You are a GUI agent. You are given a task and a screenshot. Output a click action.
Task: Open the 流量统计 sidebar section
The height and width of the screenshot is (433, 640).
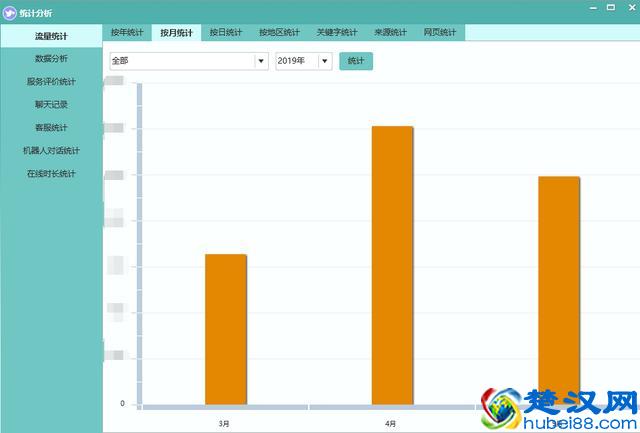tap(51, 36)
